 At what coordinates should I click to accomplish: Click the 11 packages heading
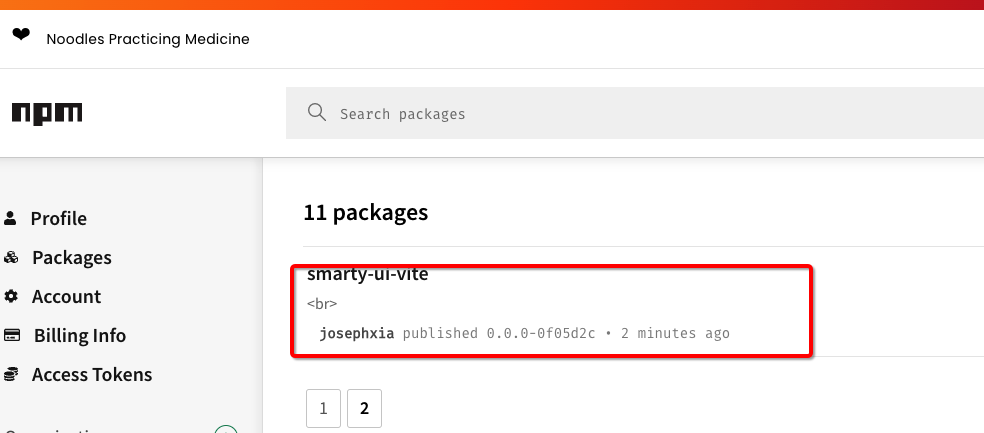(365, 212)
